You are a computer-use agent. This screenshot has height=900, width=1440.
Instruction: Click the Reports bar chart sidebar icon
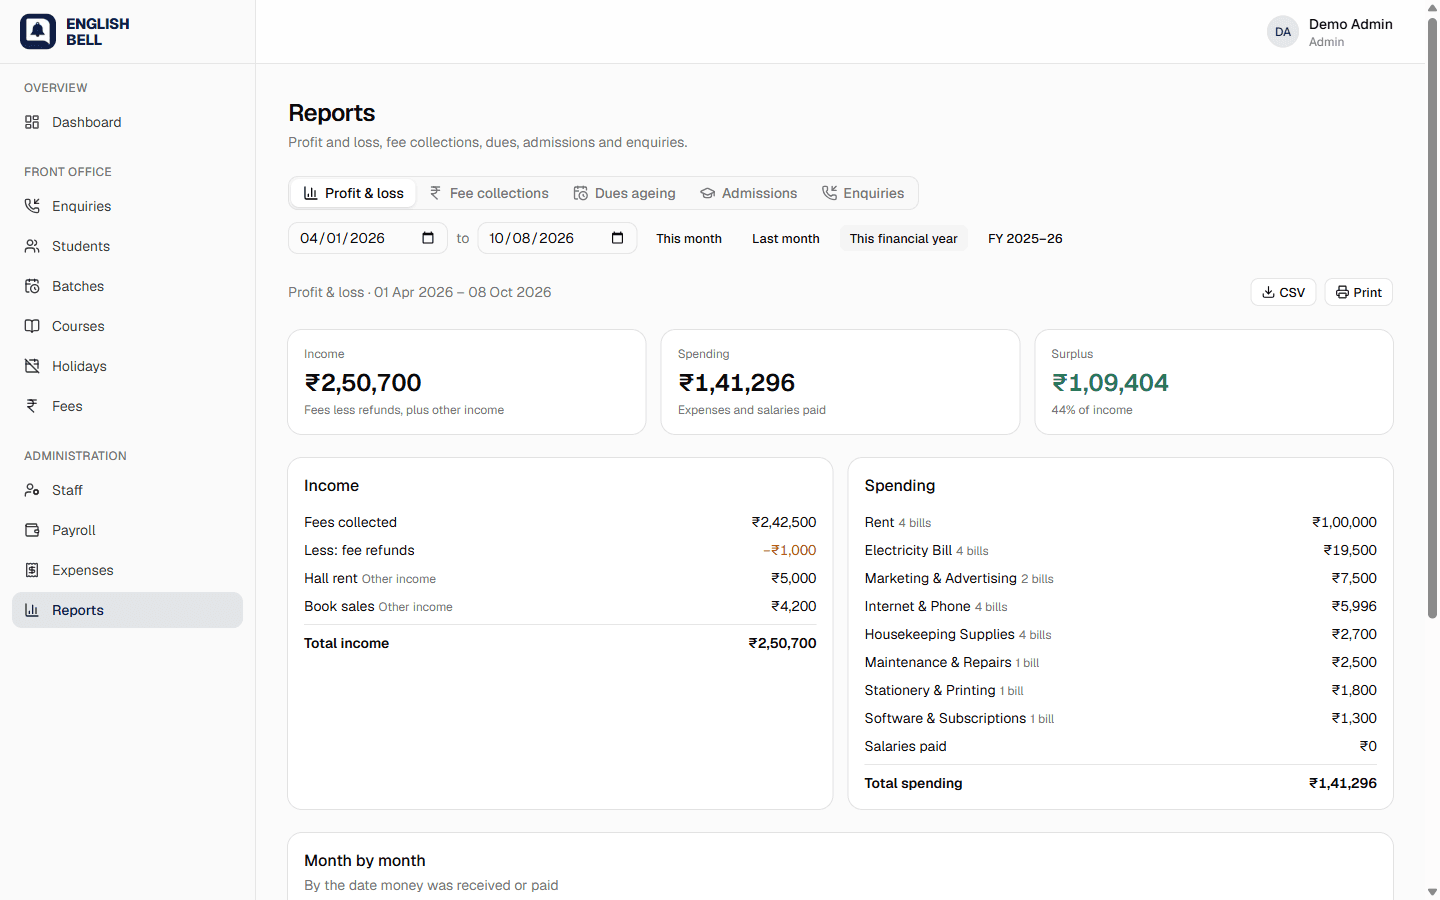pos(32,610)
